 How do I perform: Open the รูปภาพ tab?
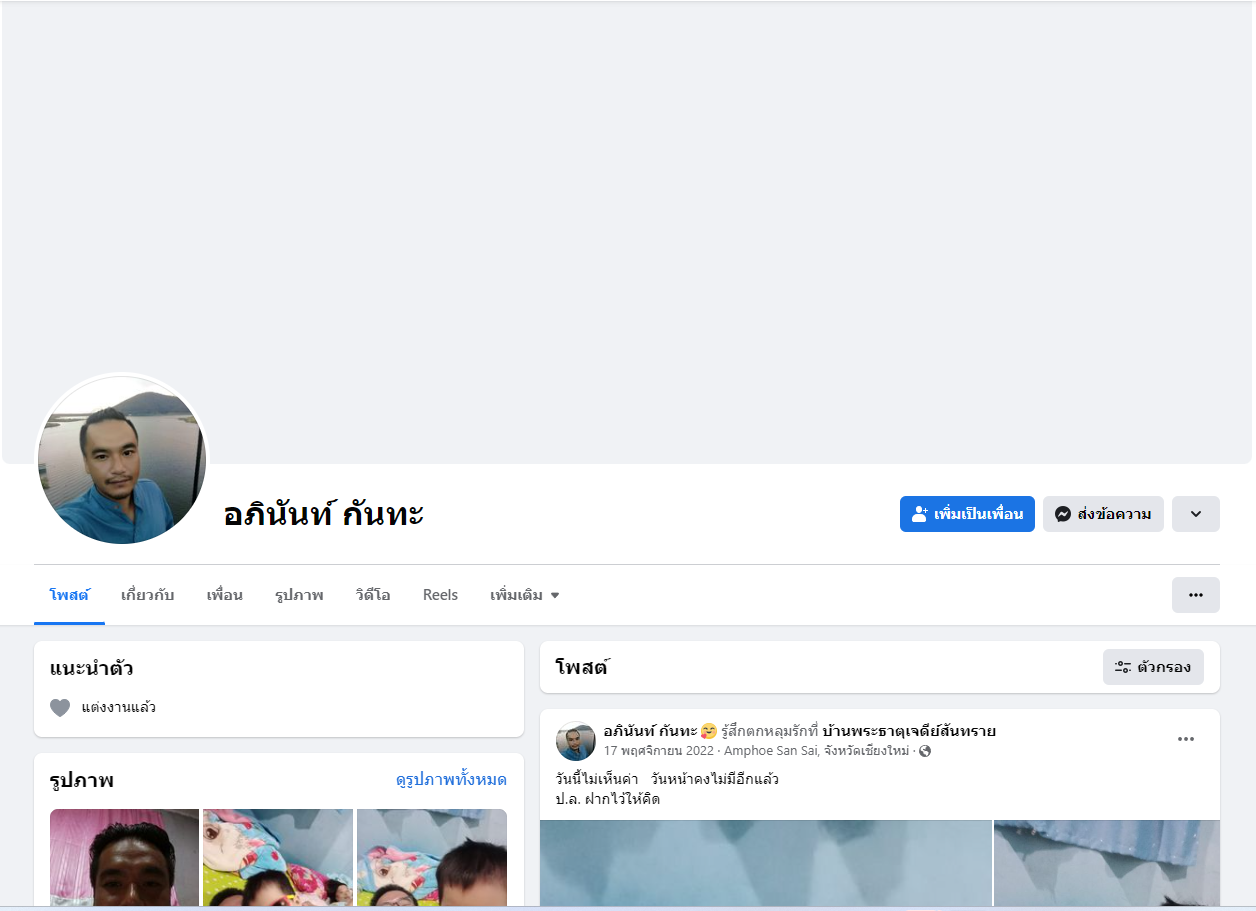299,595
